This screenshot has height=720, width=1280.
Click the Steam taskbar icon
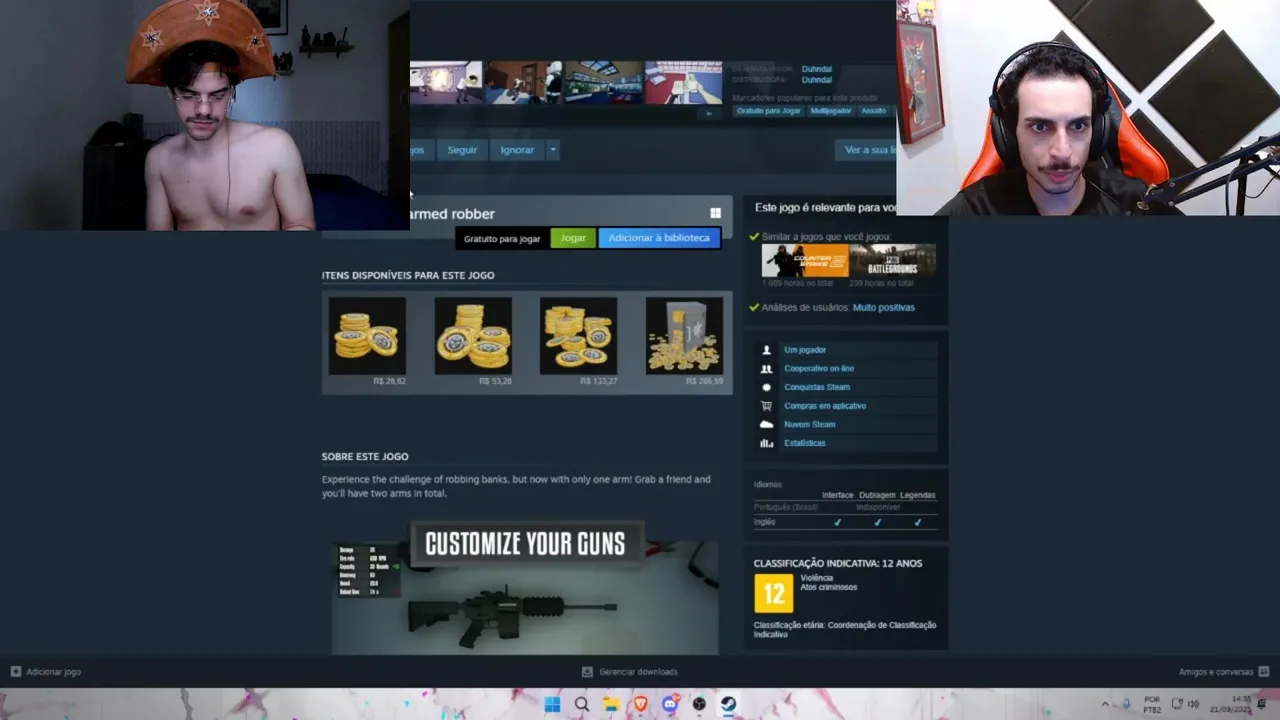click(x=728, y=704)
